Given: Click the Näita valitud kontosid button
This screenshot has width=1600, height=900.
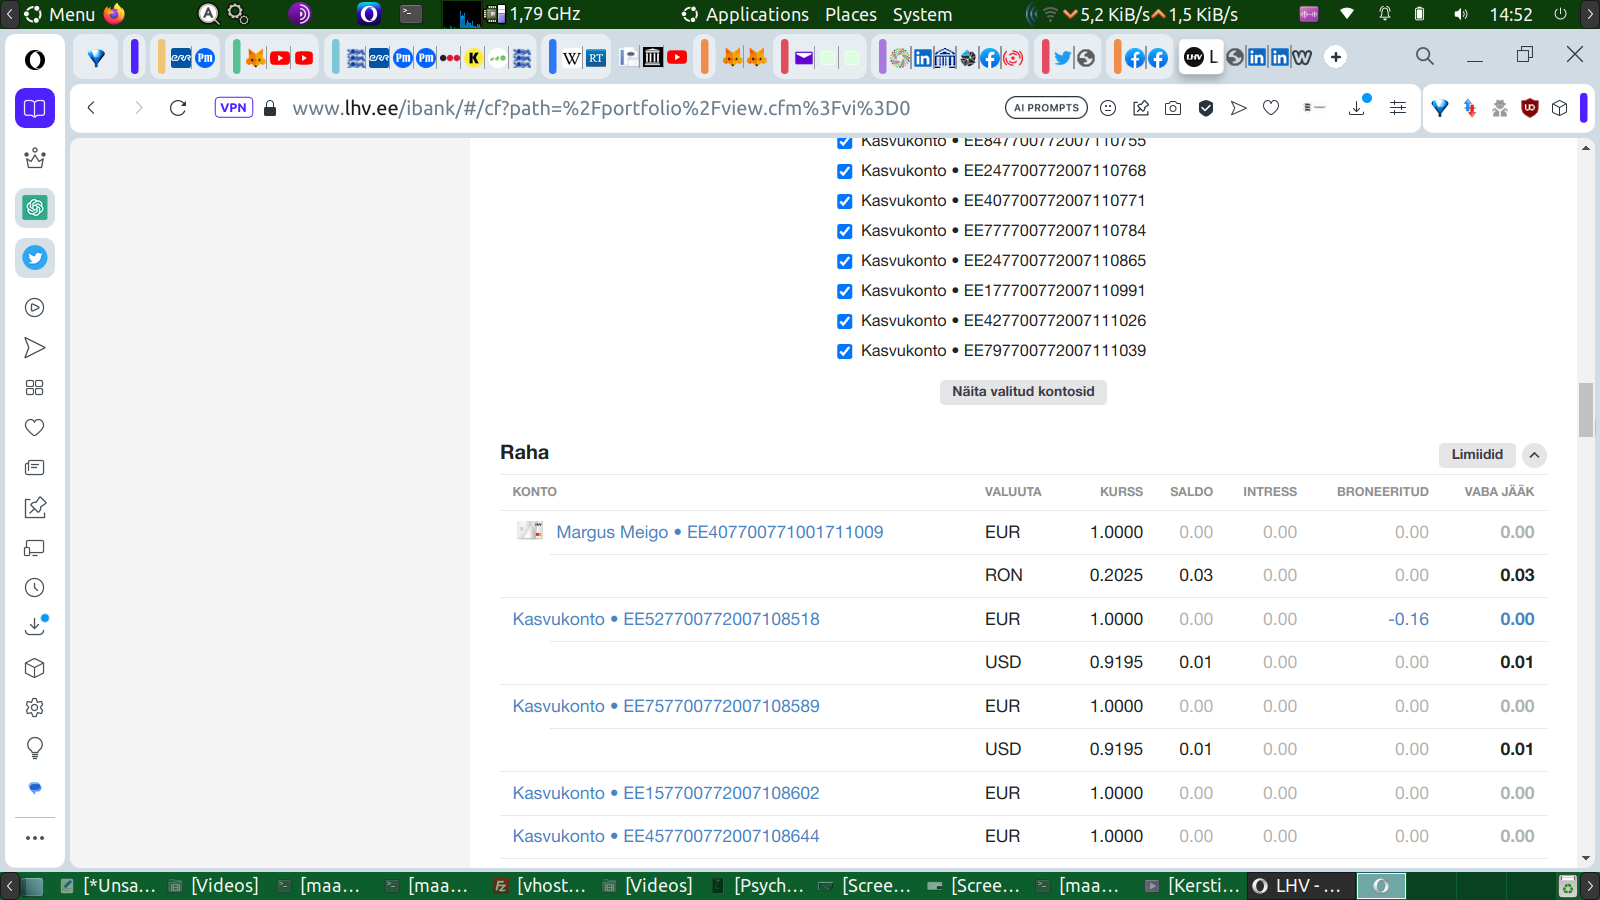Looking at the screenshot, I should tap(1023, 392).
